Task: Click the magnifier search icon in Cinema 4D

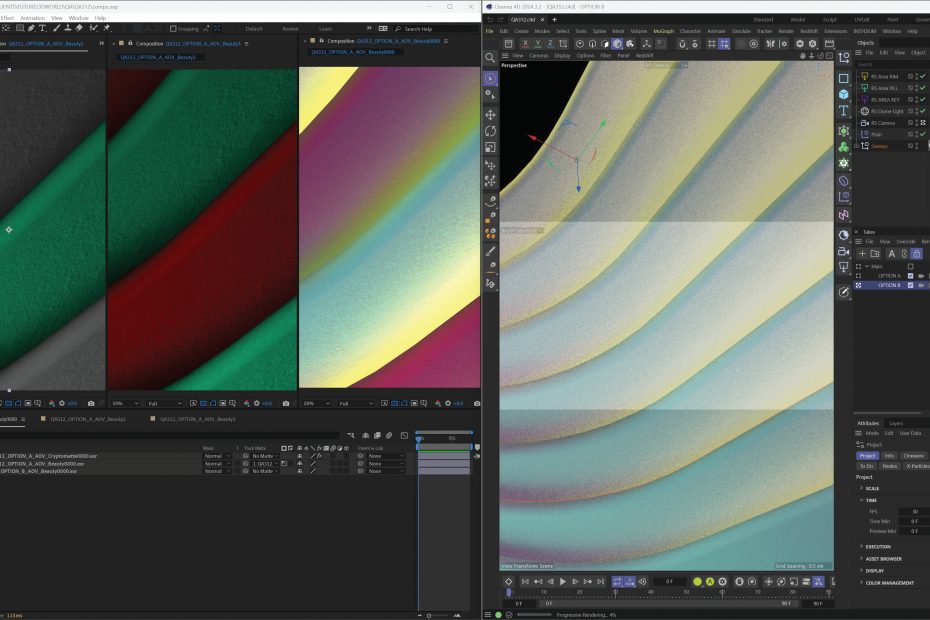Action: (x=490, y=58)
